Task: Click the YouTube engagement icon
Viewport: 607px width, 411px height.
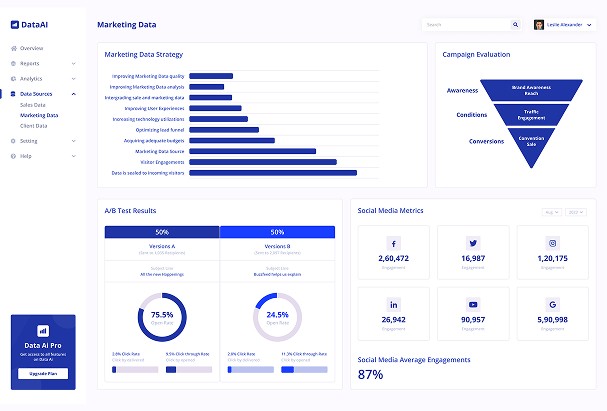Action: pos(473,304)
